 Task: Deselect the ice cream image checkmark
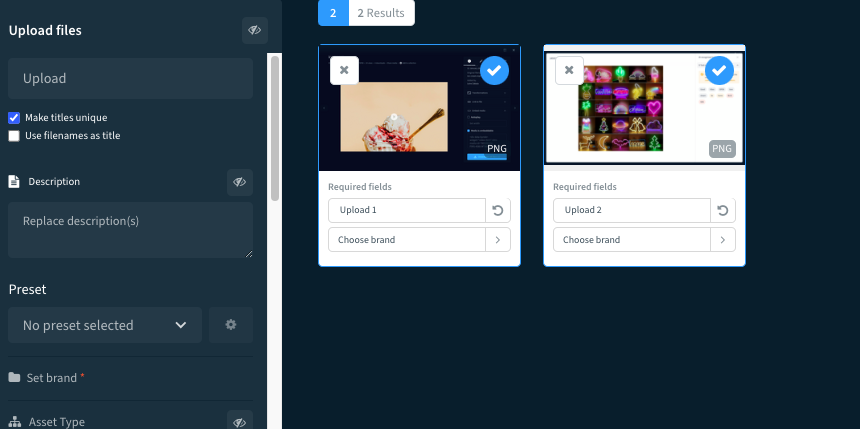pyautogui.click(x=494, y=70)
